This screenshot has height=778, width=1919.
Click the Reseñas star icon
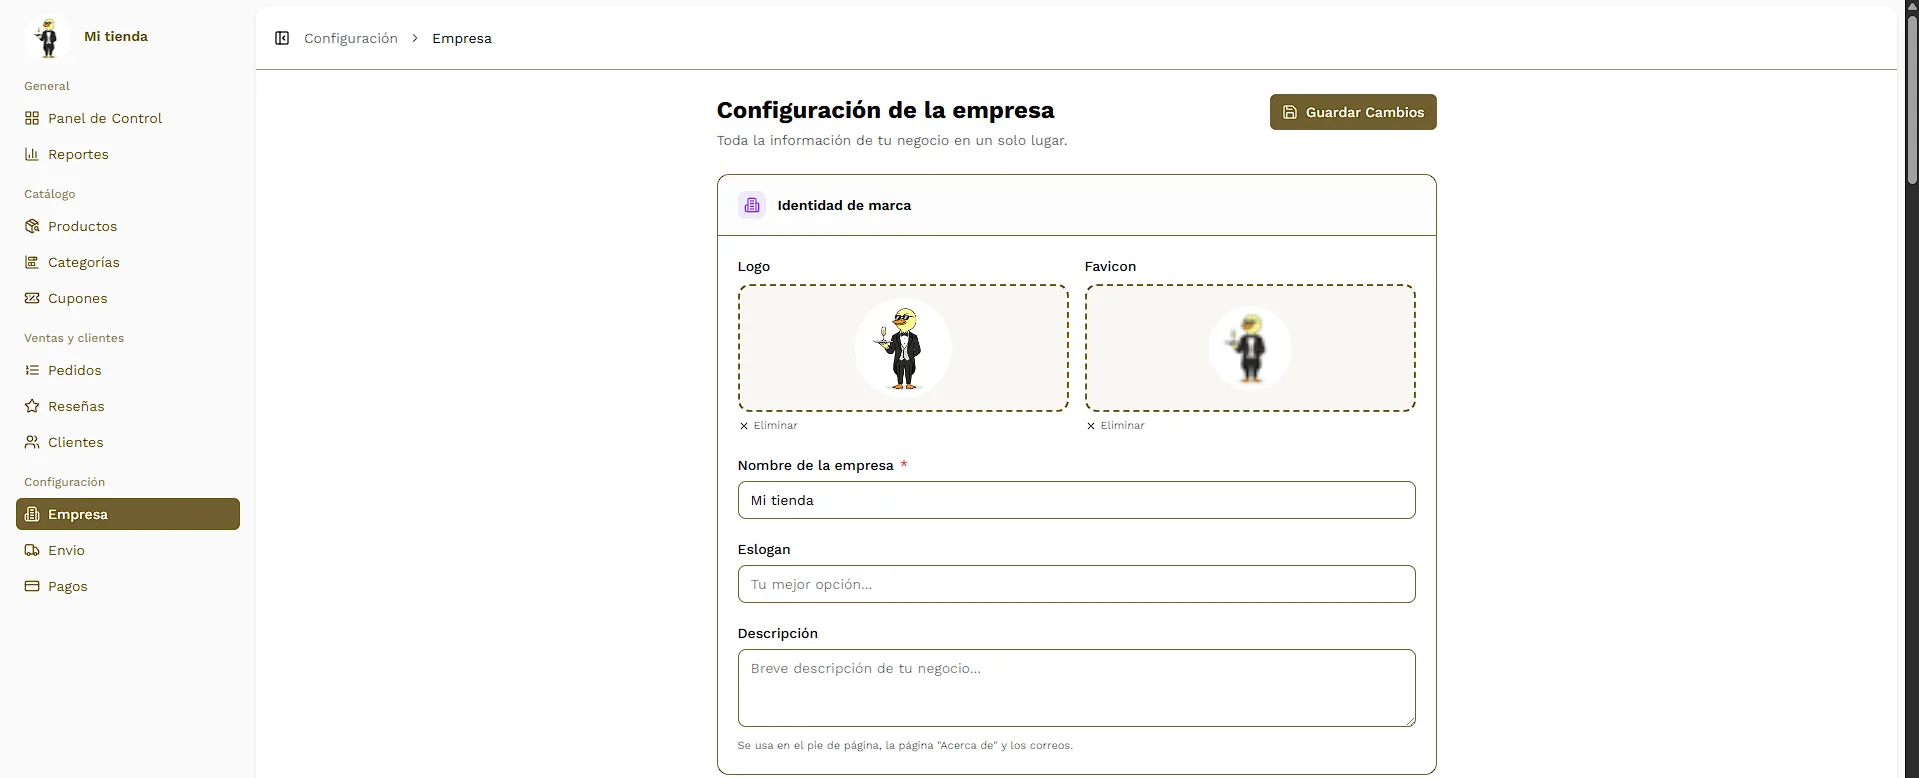[x=32, y=406]
